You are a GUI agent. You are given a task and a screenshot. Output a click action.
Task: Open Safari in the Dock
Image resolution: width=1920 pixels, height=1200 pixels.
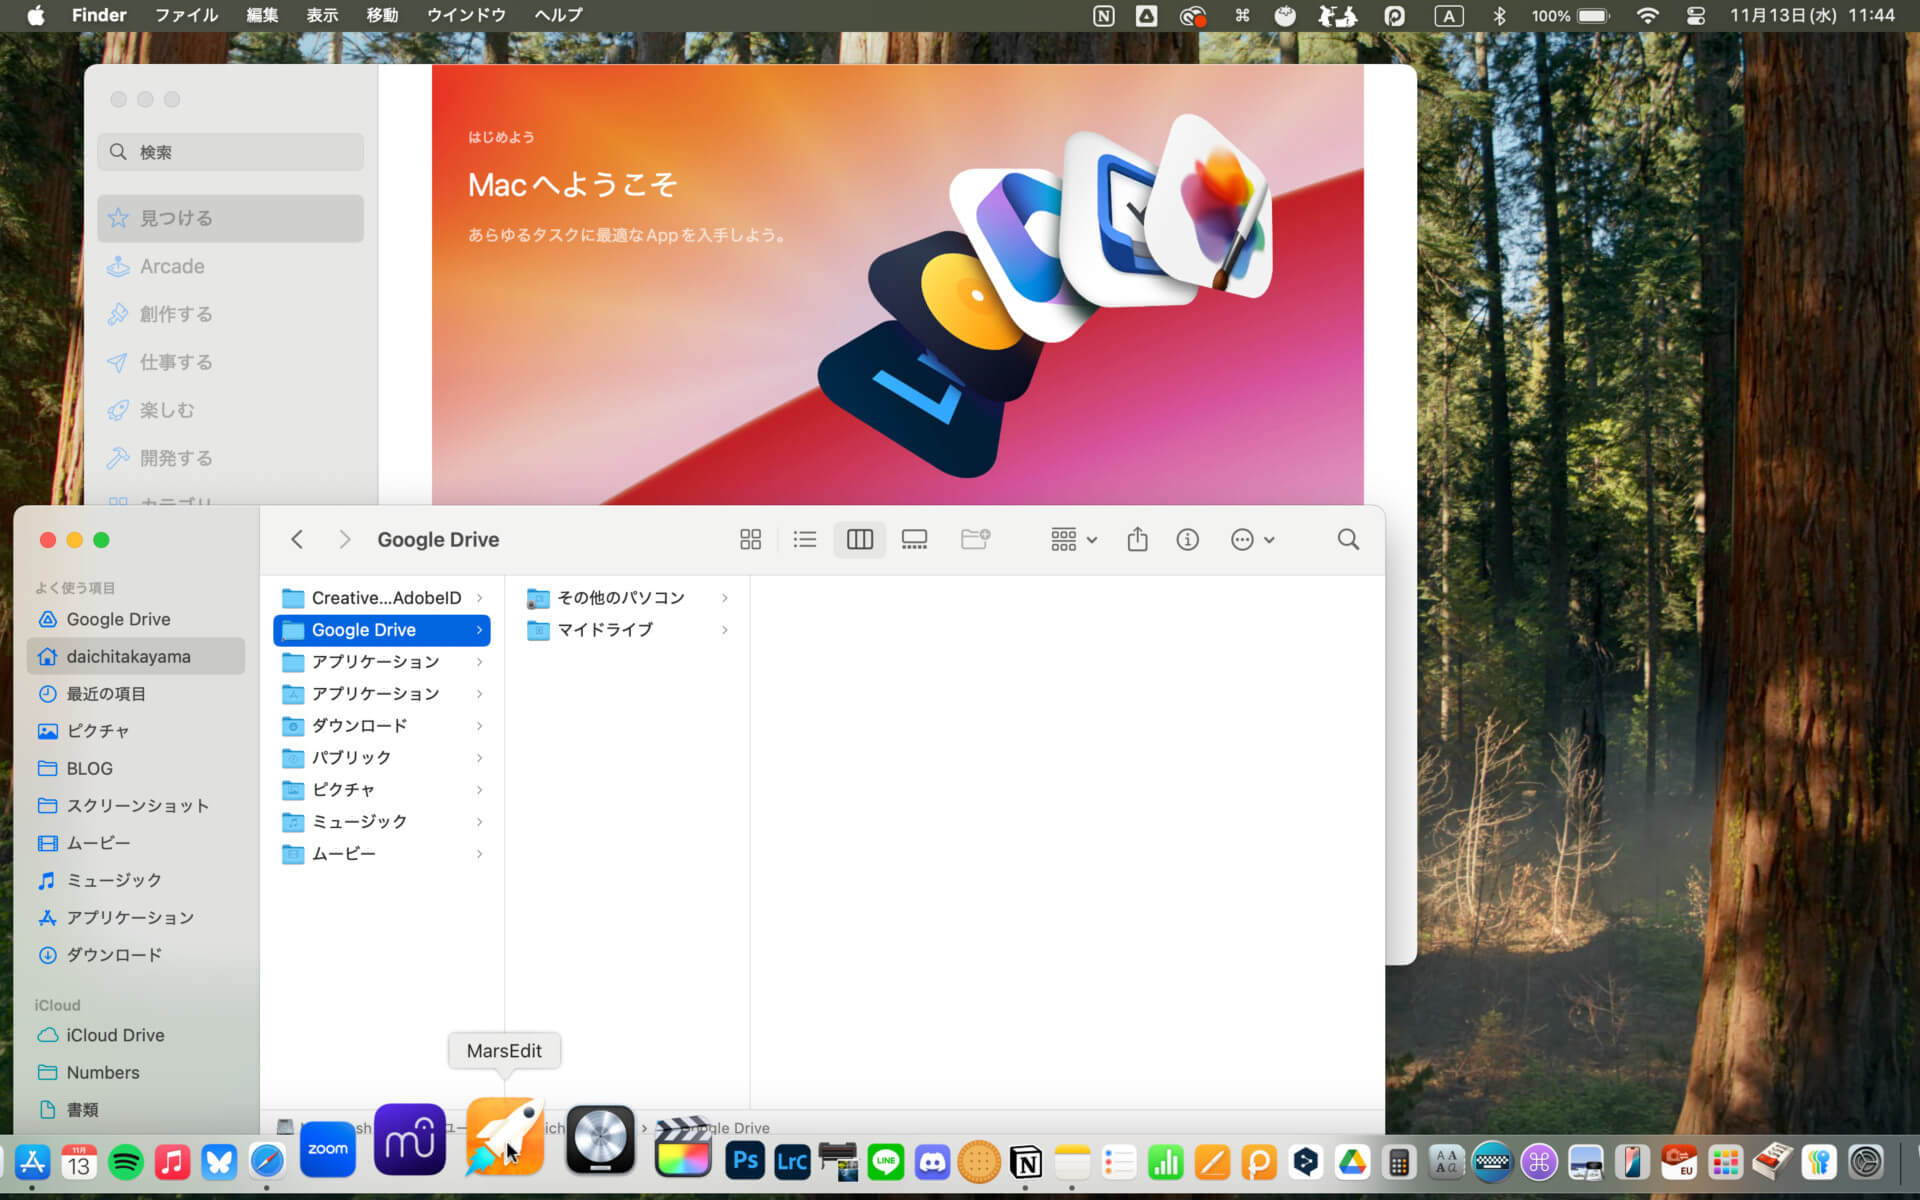(x=266, y=1162)
